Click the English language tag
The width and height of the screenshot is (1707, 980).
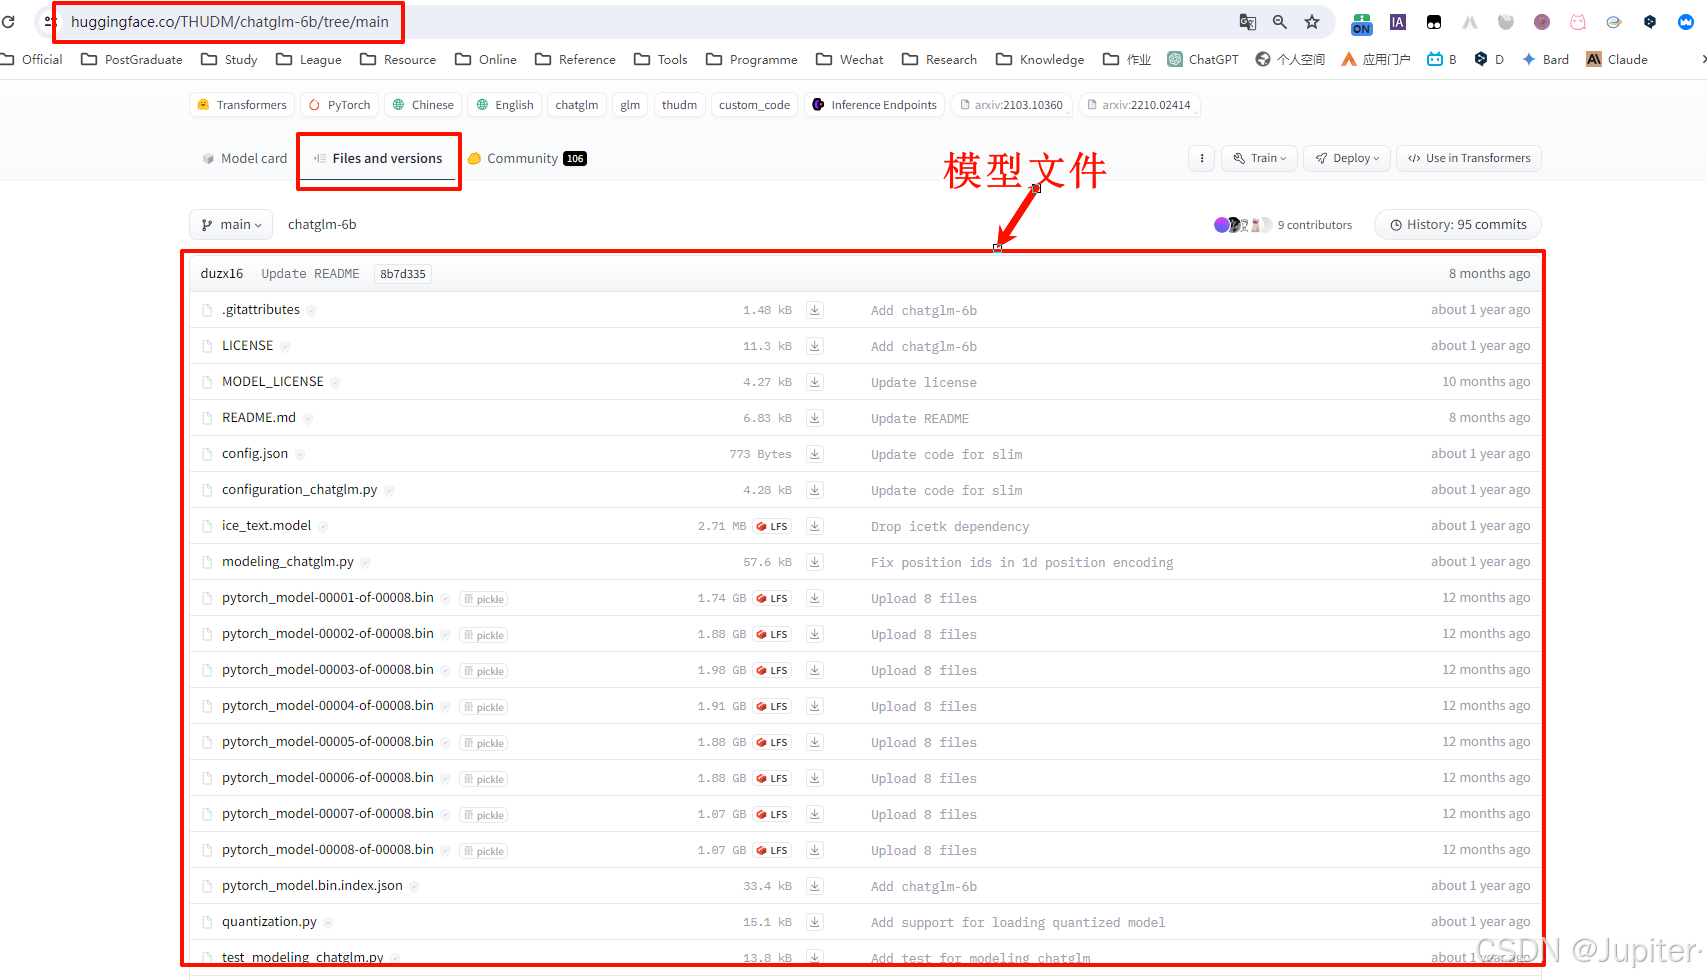(505, 105)
